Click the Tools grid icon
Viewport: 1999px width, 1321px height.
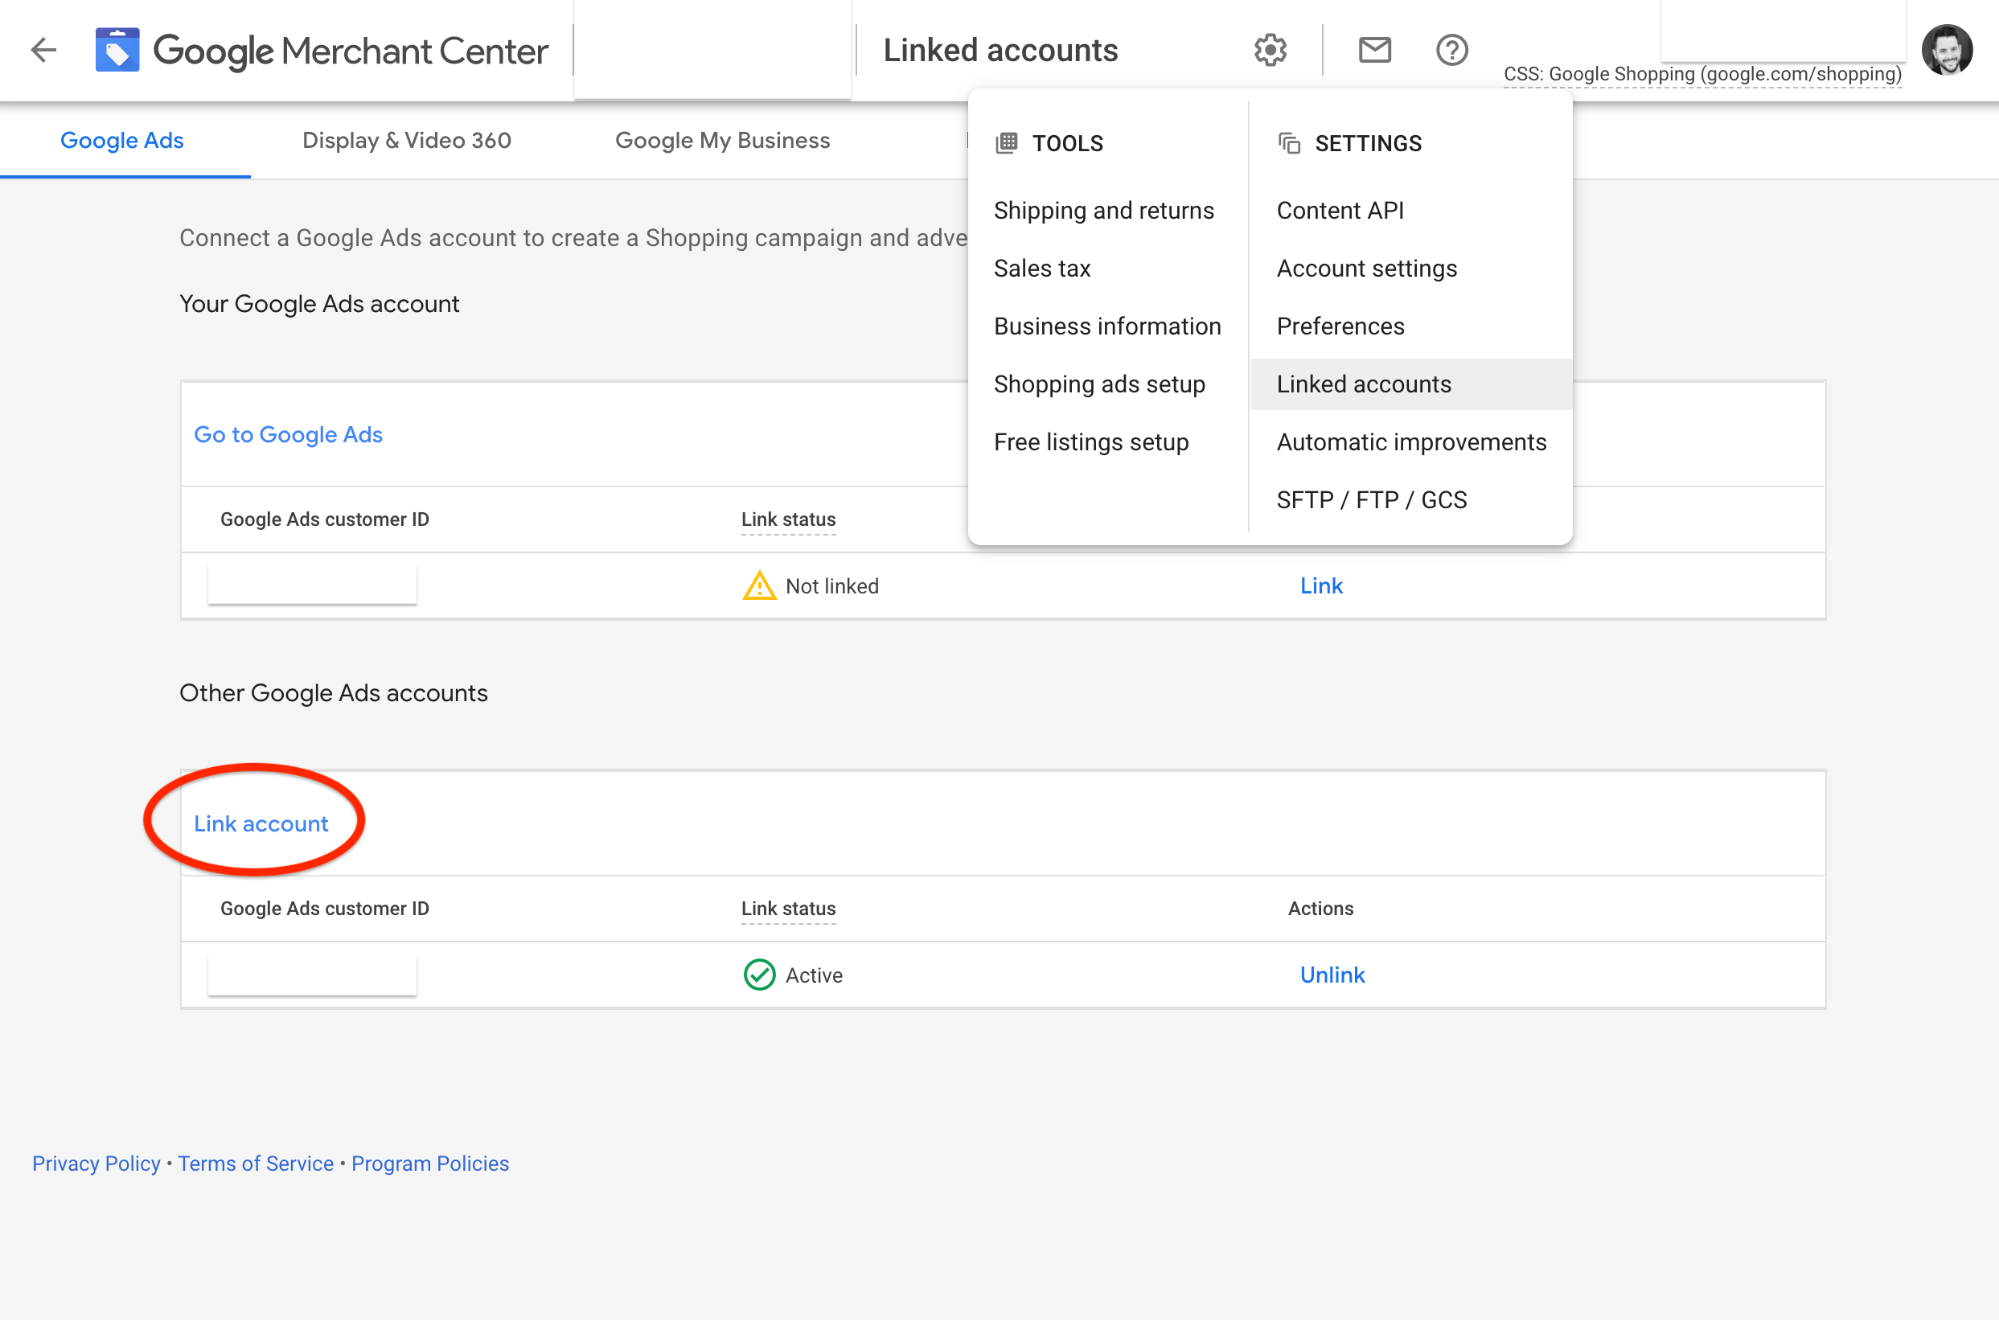point(1007,143)
